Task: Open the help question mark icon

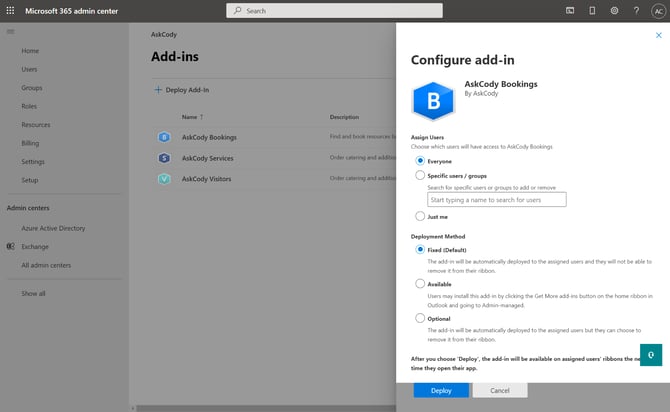Action: (x=636, y=10)
